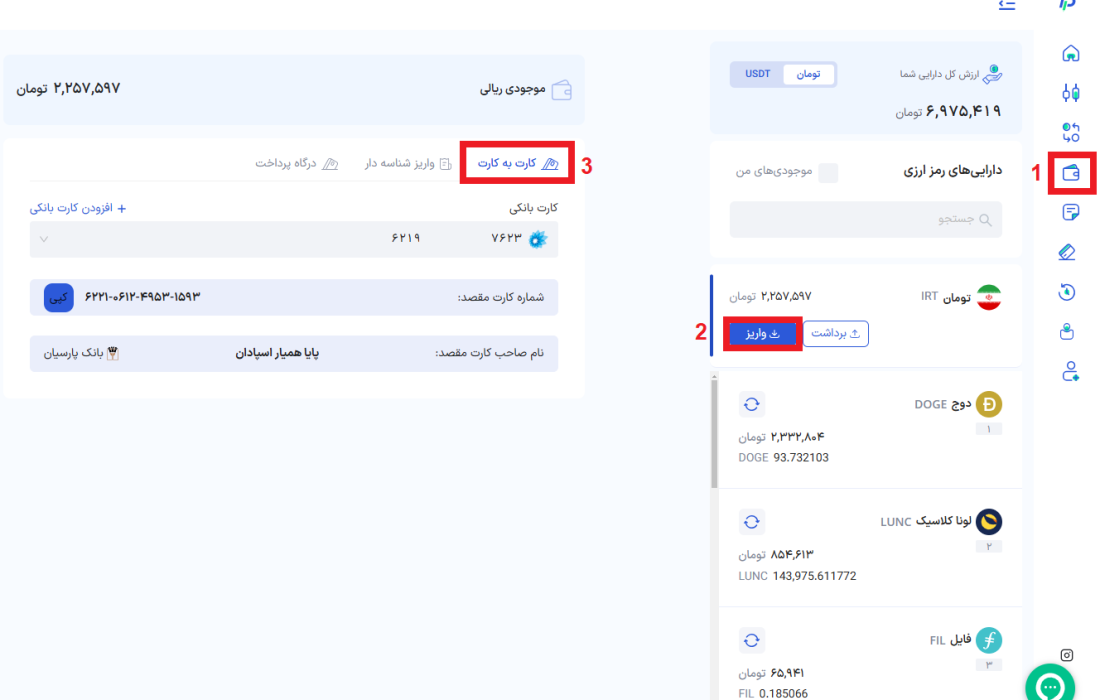Open the Instagram icon at bottom right

click(1067, 655)
